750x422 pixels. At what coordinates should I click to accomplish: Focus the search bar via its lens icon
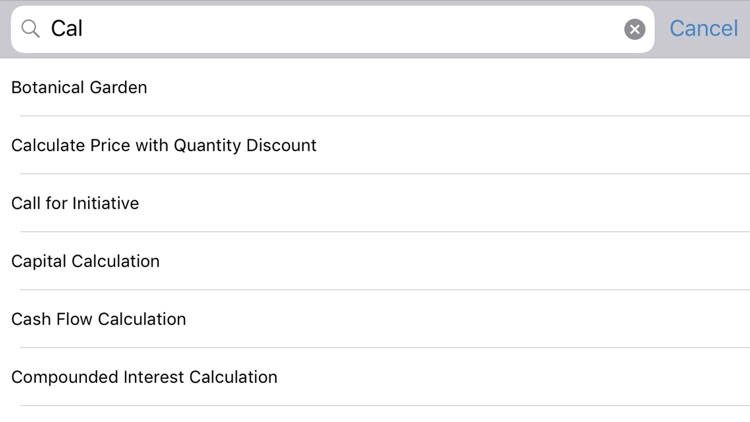pyautogui.click(x=31, y=29)
